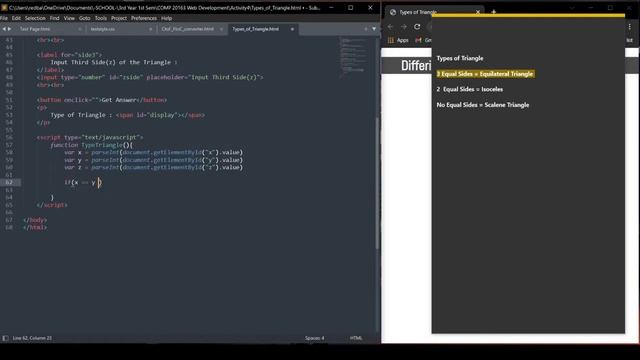Open the Project menu
Viewport: 640px width, 360px height.
coord(119,18)
